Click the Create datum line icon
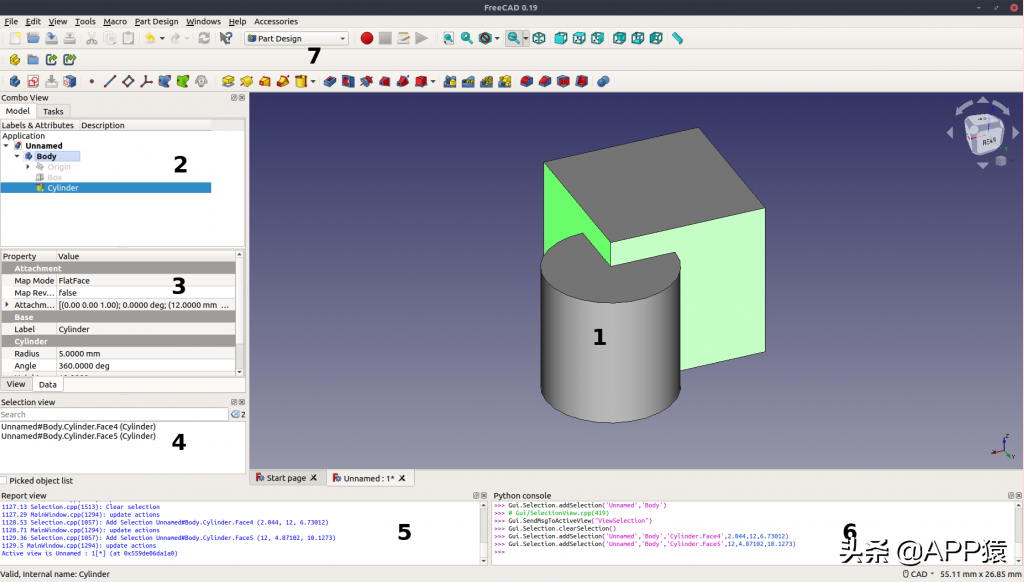 (110, 81)
